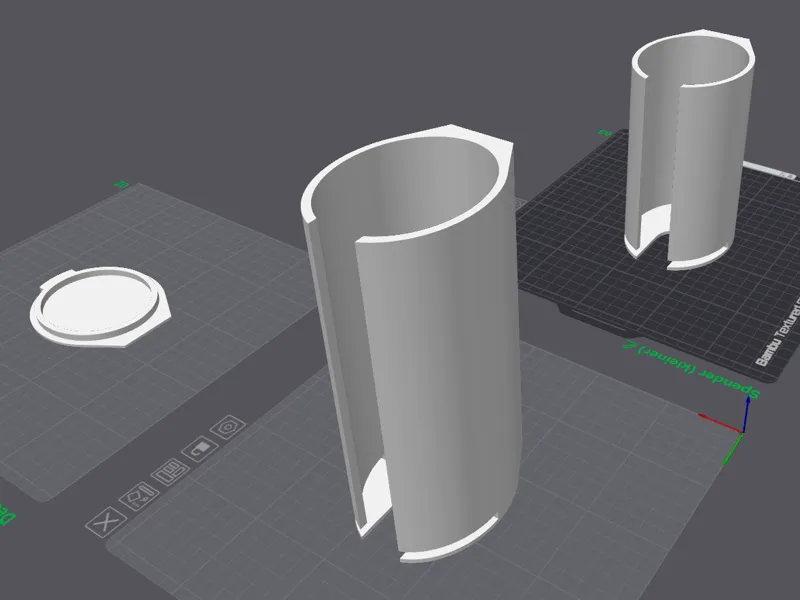The width and height of the screenshot is (800, 600).
Task: Click the edit icon beside the plate name
Action: (628, 344)
